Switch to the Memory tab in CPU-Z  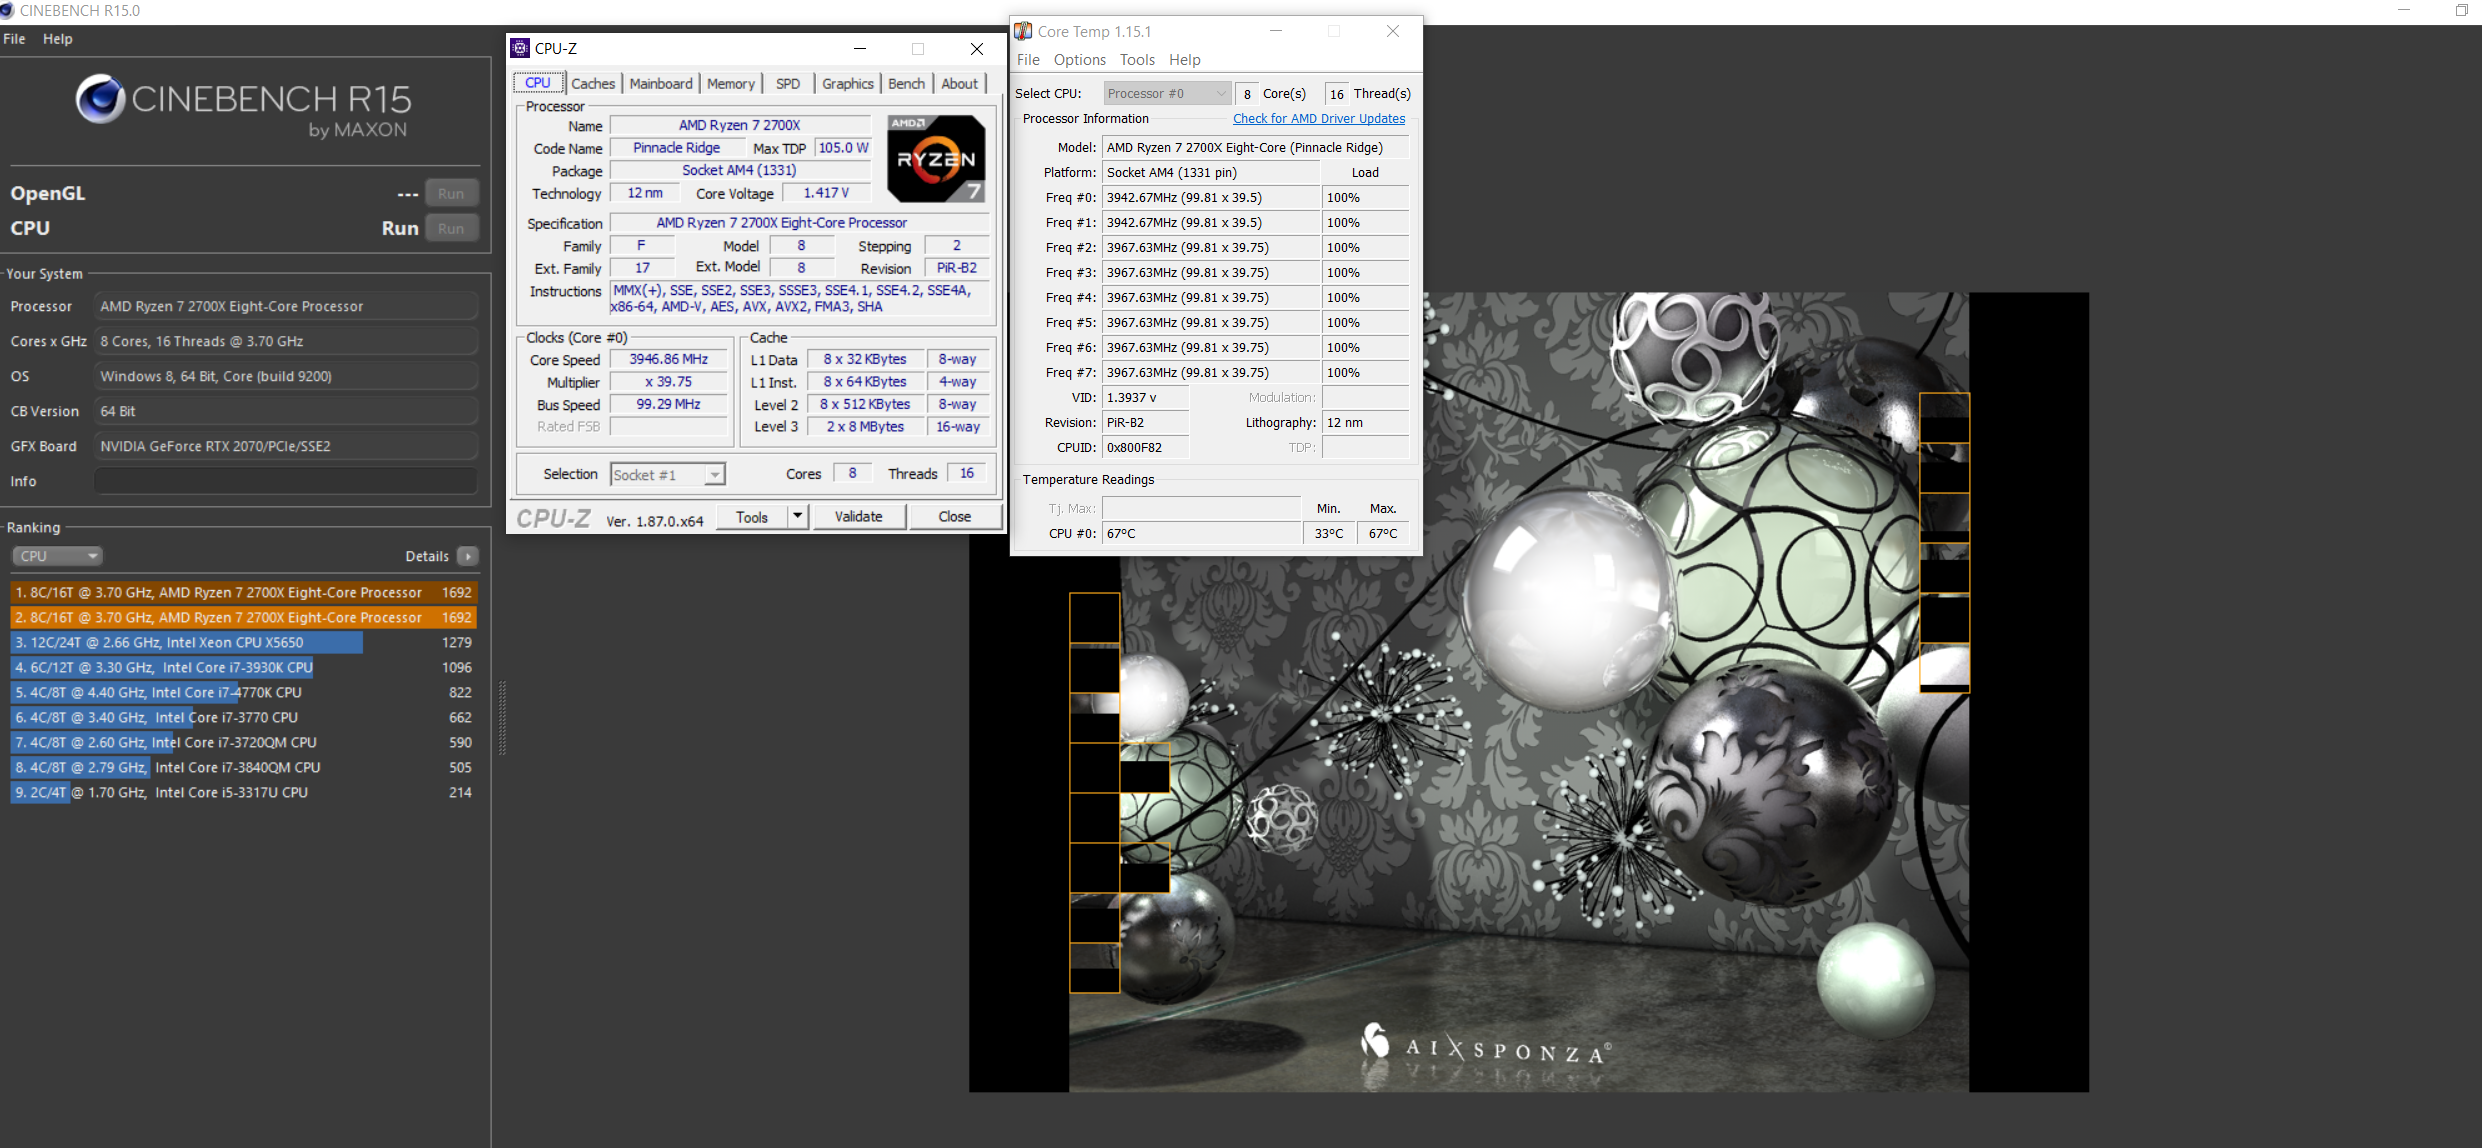[730, 83]
